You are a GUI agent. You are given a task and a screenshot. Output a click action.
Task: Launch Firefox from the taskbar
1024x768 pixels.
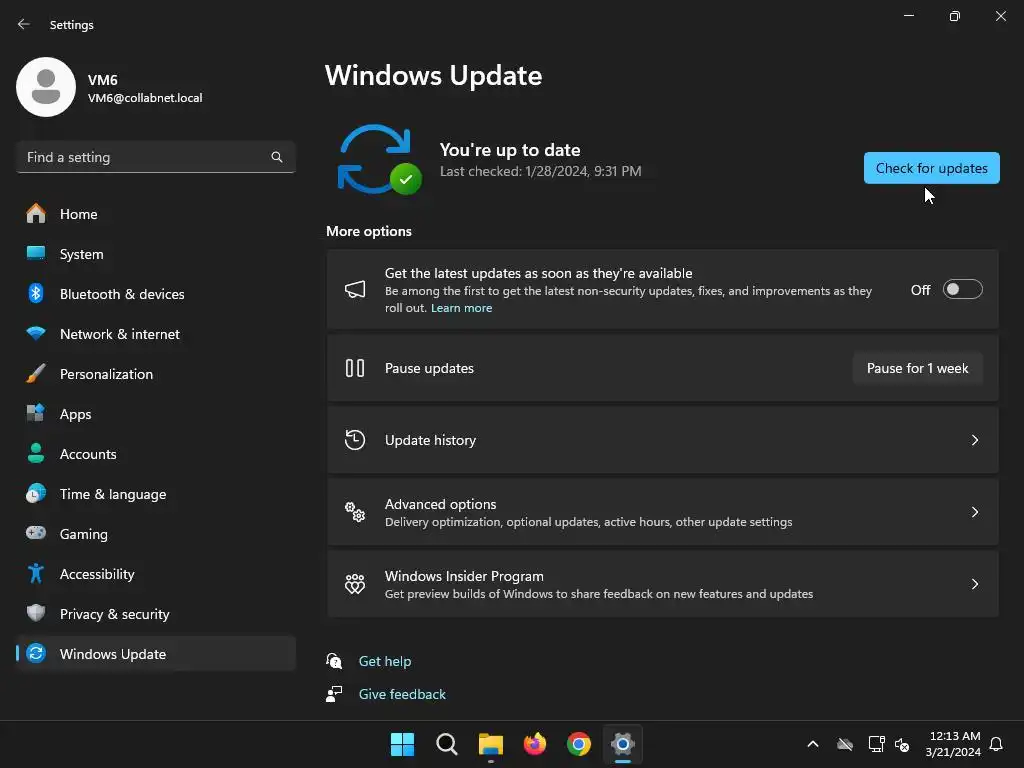pyautogui.click(x=535, y=744)
